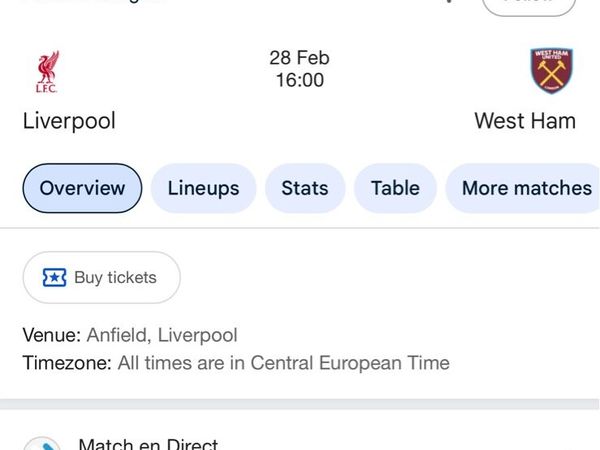The image size is (600, 450).
Task: Click the Liverpool FC crest logo
Action: pos(46,72)
